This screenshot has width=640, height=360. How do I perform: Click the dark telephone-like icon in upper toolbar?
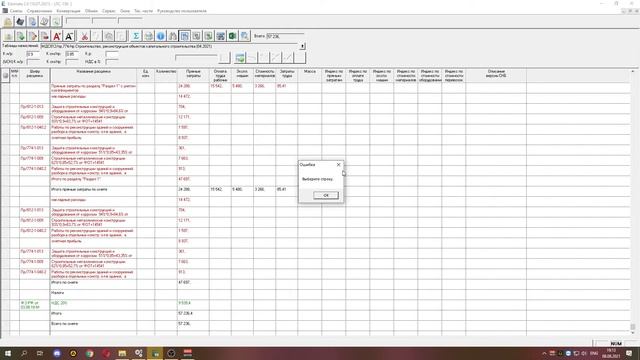coord(20,22)
